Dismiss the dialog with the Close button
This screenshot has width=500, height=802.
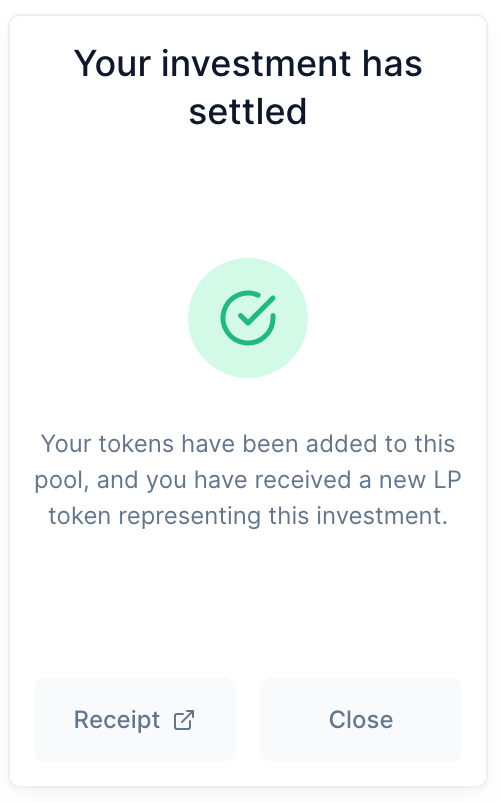click(x=361, y=720)
